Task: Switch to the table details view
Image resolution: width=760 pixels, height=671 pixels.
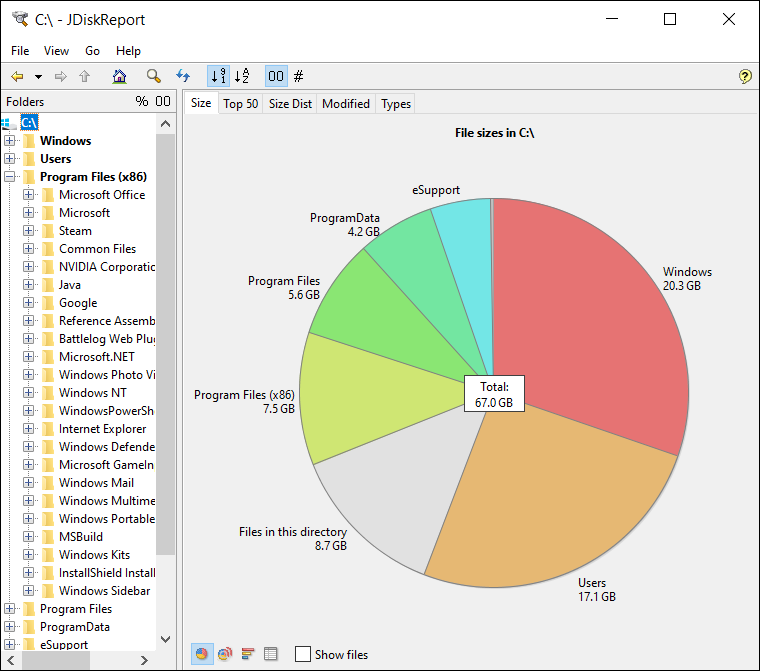Action: point(270,654)
